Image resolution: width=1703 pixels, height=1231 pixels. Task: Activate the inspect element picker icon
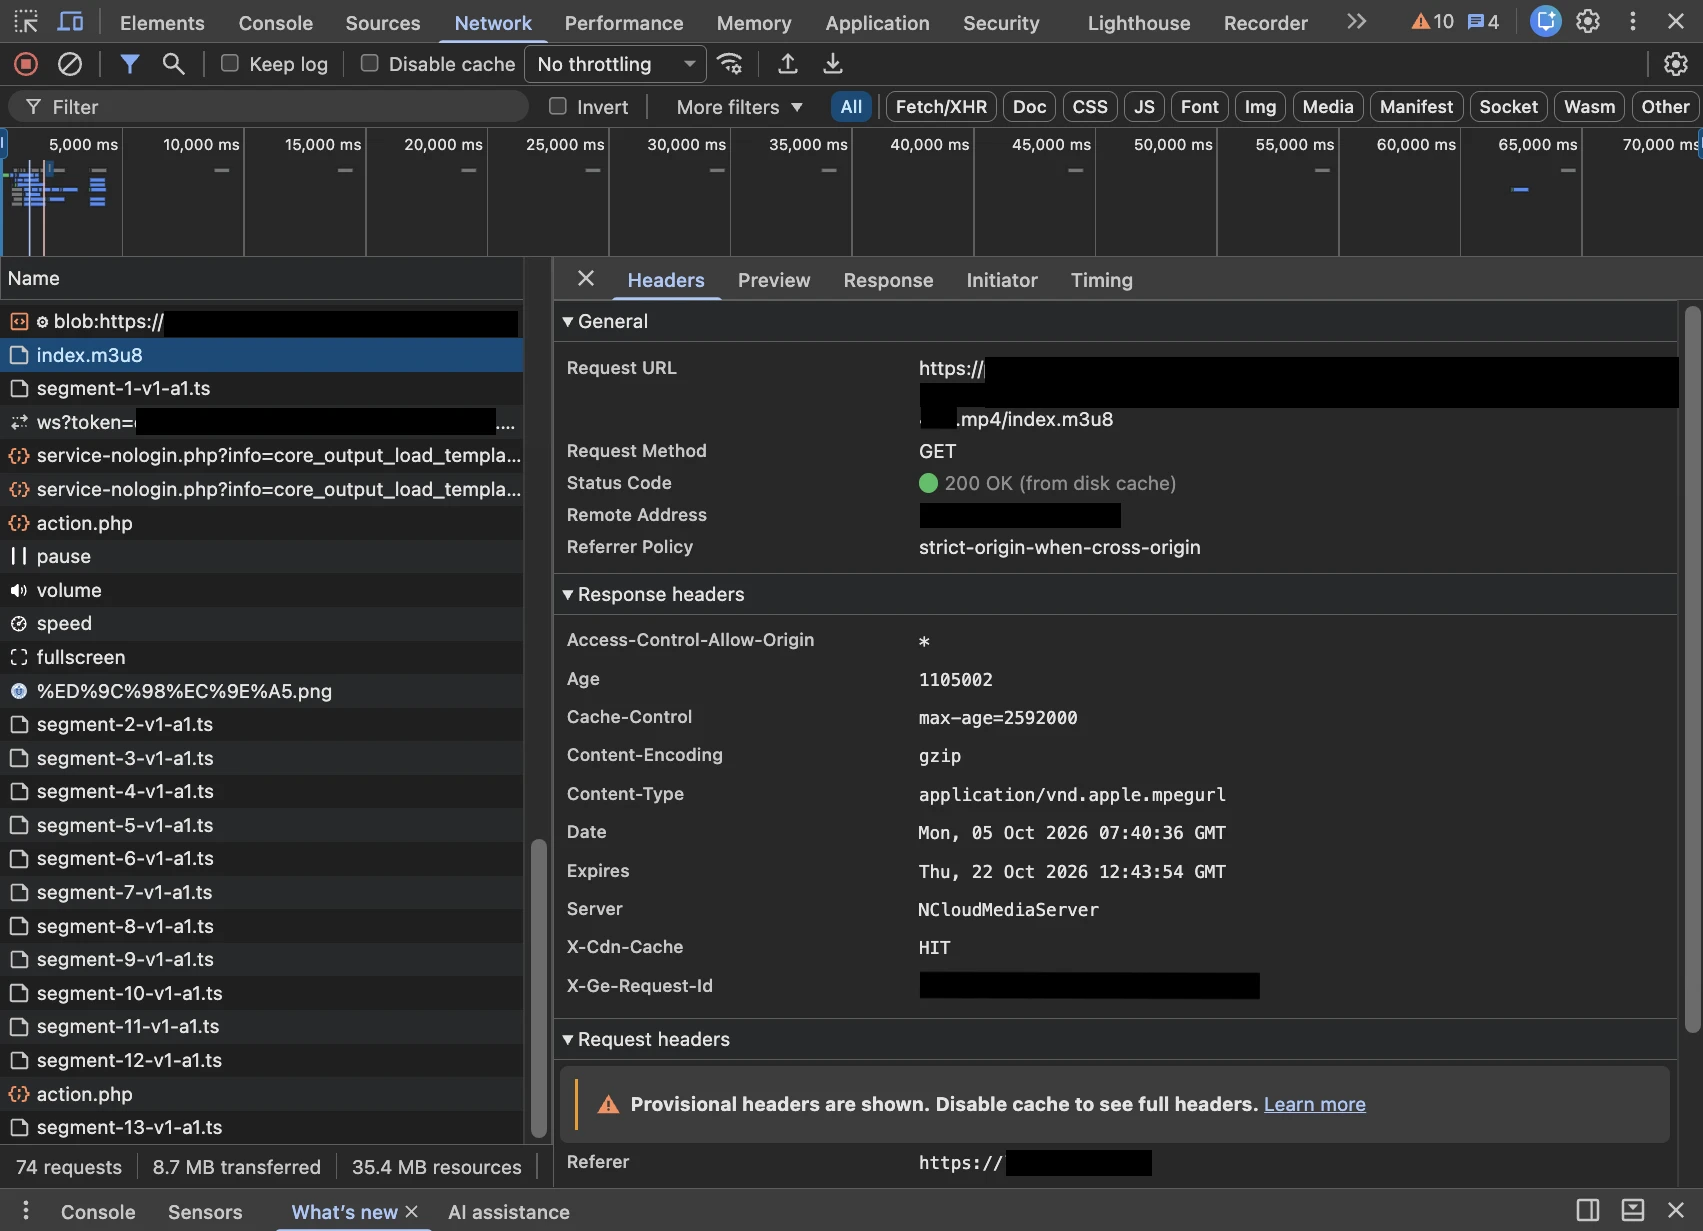26,21
